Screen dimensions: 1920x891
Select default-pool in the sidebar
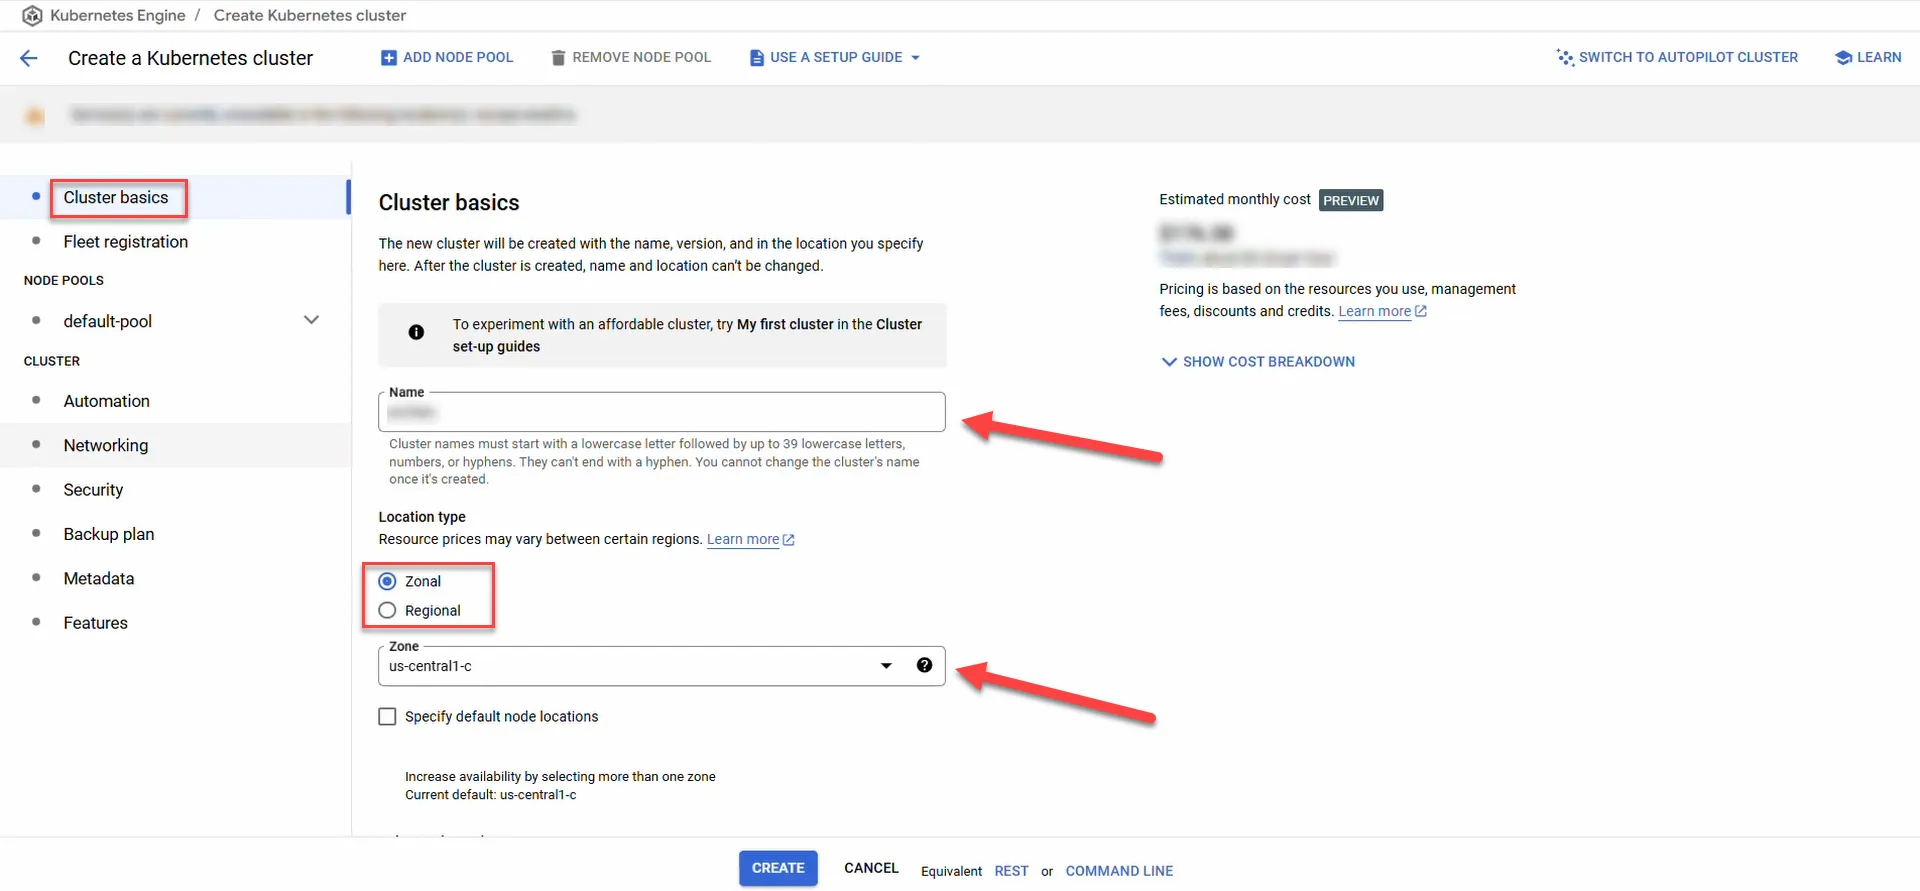click(108, 321)
